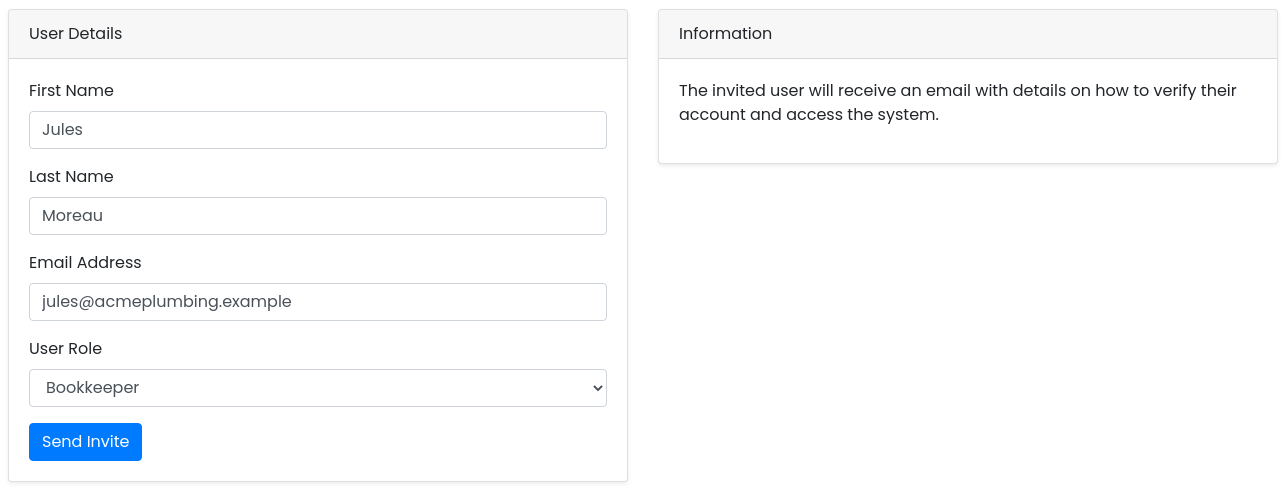Click the Email Address label
Image resolution: width=1286 pixels, height=489 pixels.
(85, 263)
